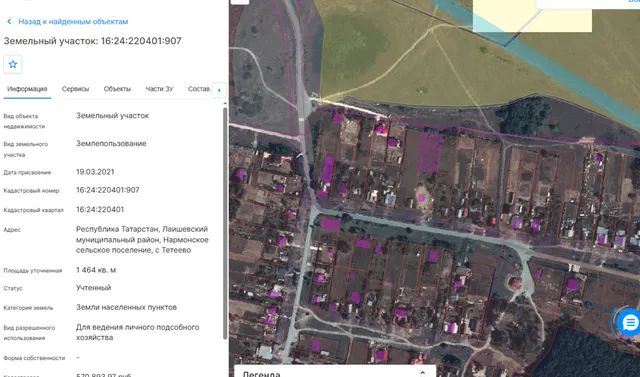Click the yellow highlighted parcel area
640x377 pixels.
tap(532, 16)
